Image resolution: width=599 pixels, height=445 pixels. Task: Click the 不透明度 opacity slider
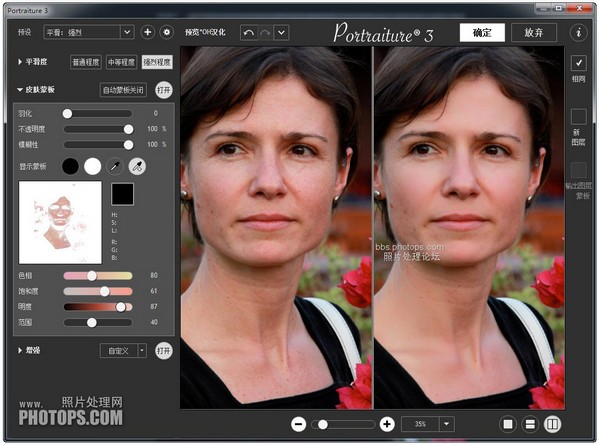point(98,129)
